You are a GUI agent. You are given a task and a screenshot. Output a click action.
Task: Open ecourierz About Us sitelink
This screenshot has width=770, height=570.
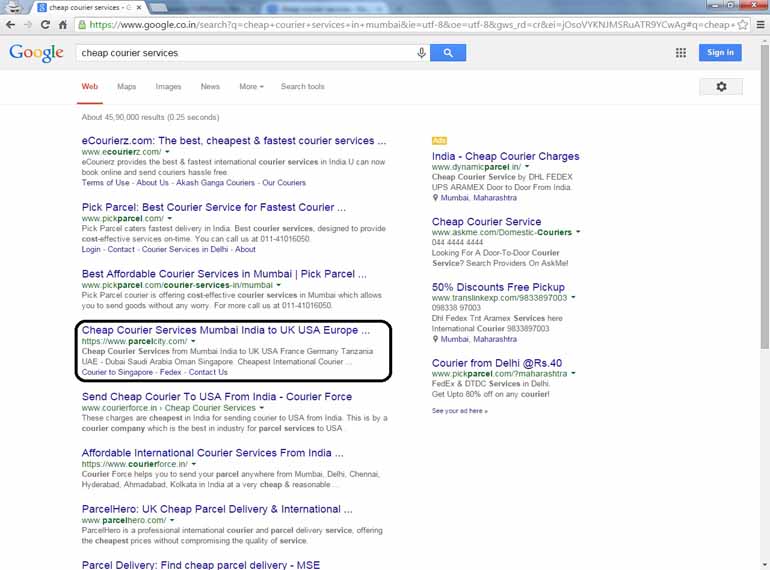152,183
